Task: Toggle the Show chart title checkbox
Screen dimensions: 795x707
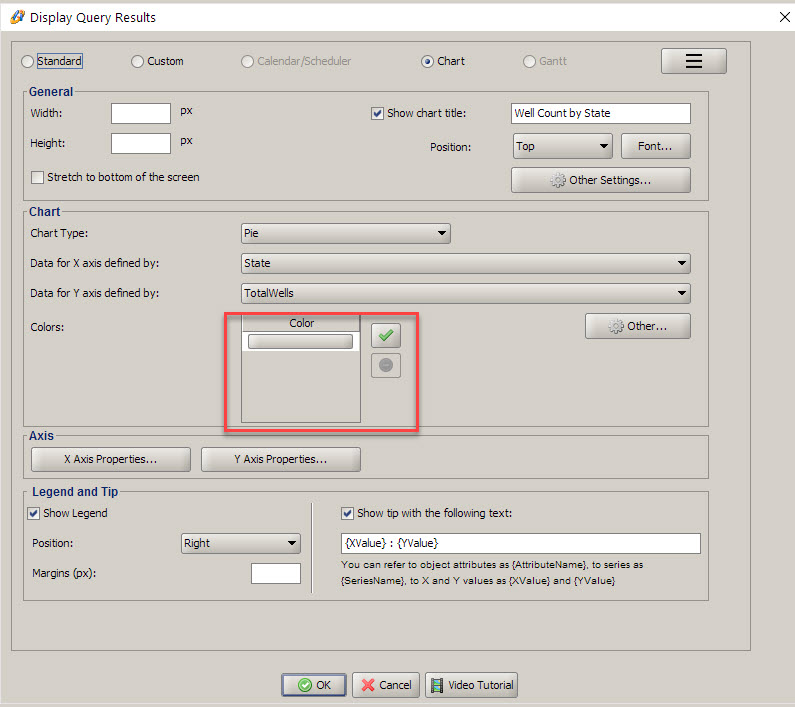Action: [377, 113]
